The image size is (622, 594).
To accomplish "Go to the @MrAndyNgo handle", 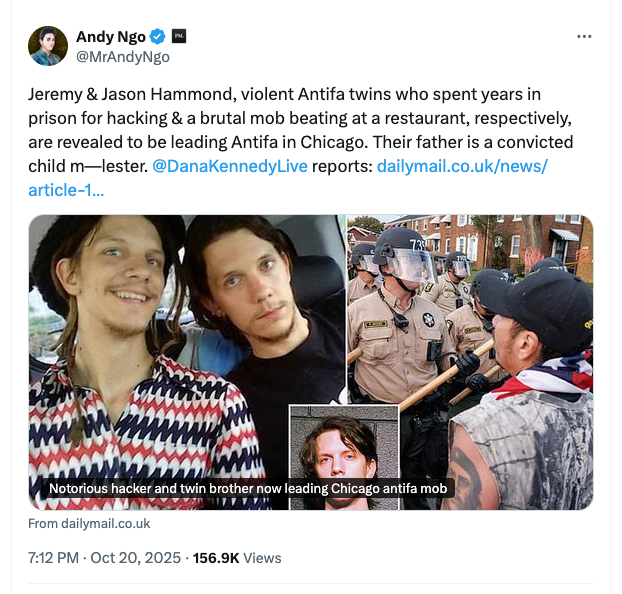I will click(123, 57).
